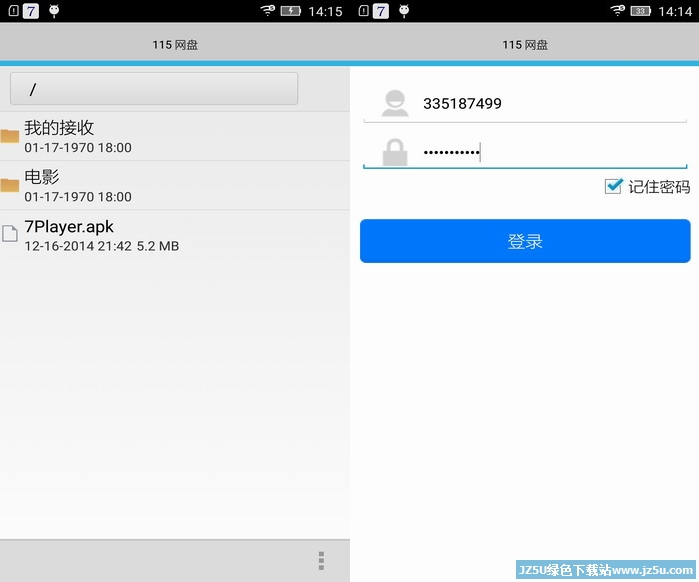Open the 电影 folder icon
Screen dimensions: 699x582
click(x=10, y=185)
